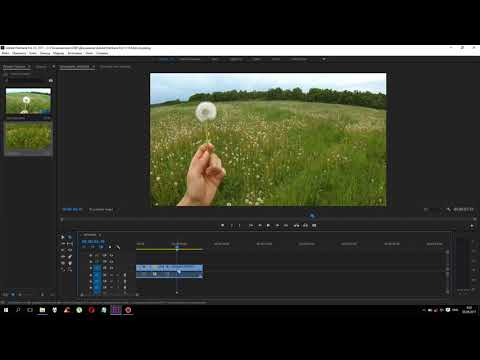Image resolution: width=480 pixels, height=360 pixels.
Task: Open timeline display settings wrench
Action: point(118,247)
